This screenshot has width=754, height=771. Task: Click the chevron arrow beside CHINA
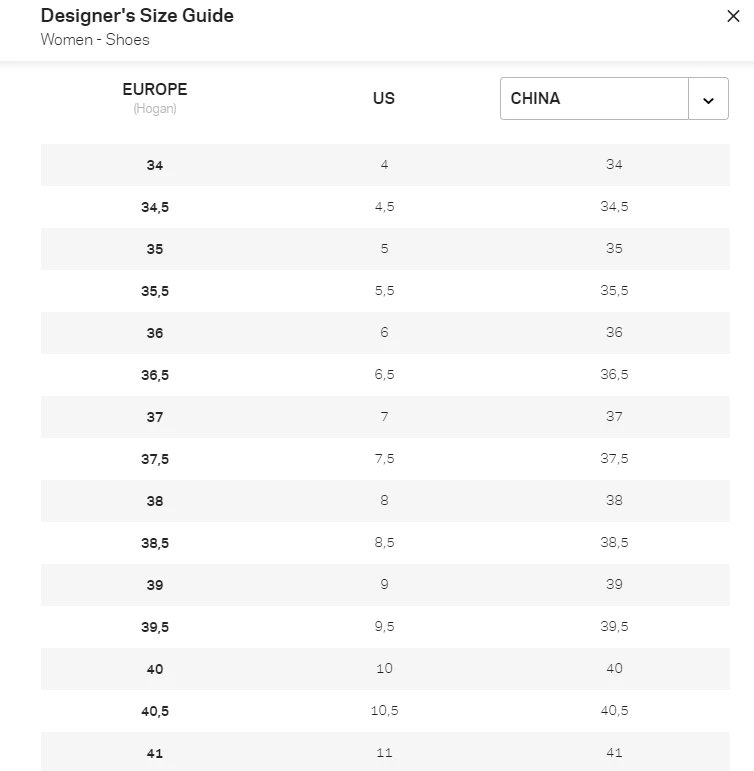(x=709, y=100)
